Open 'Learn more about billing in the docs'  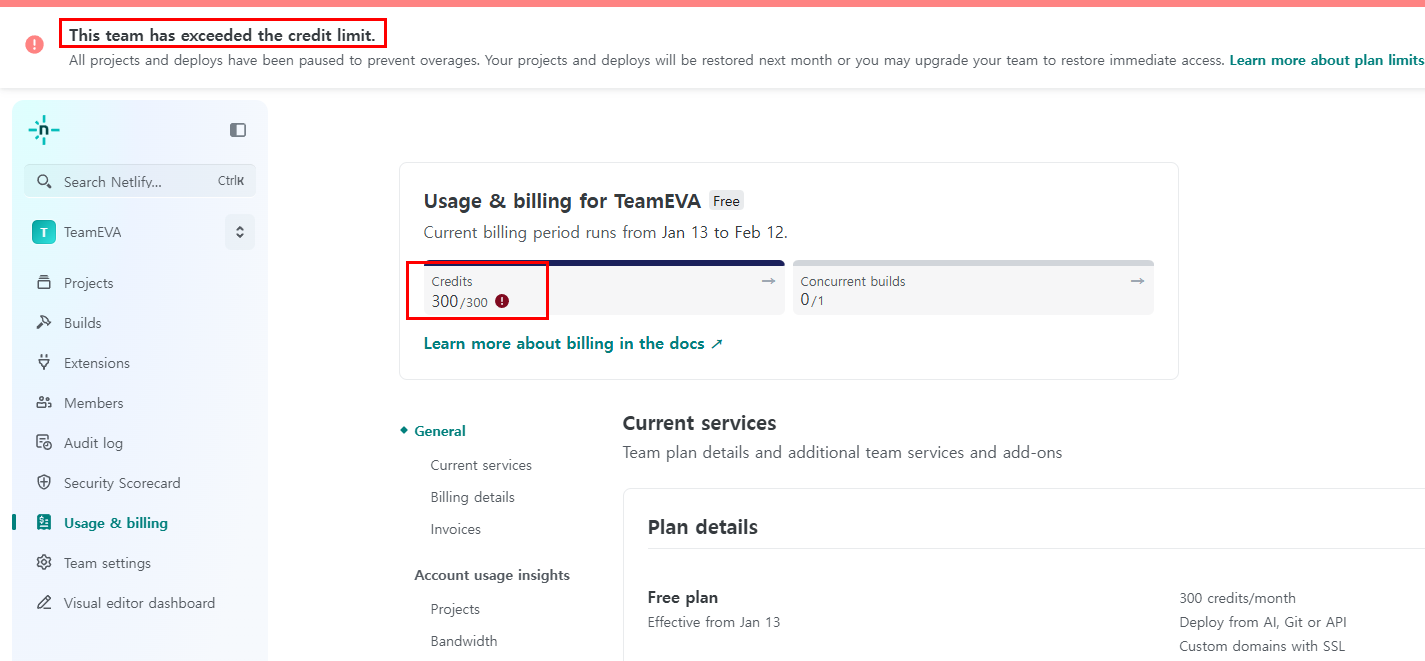573,343
